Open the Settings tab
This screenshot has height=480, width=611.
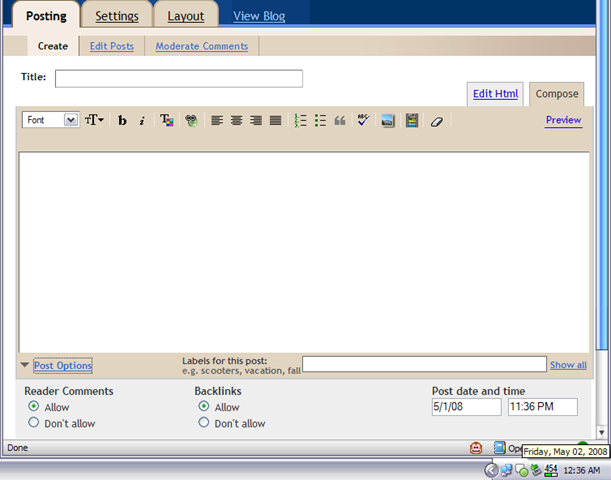coord(117,16)
